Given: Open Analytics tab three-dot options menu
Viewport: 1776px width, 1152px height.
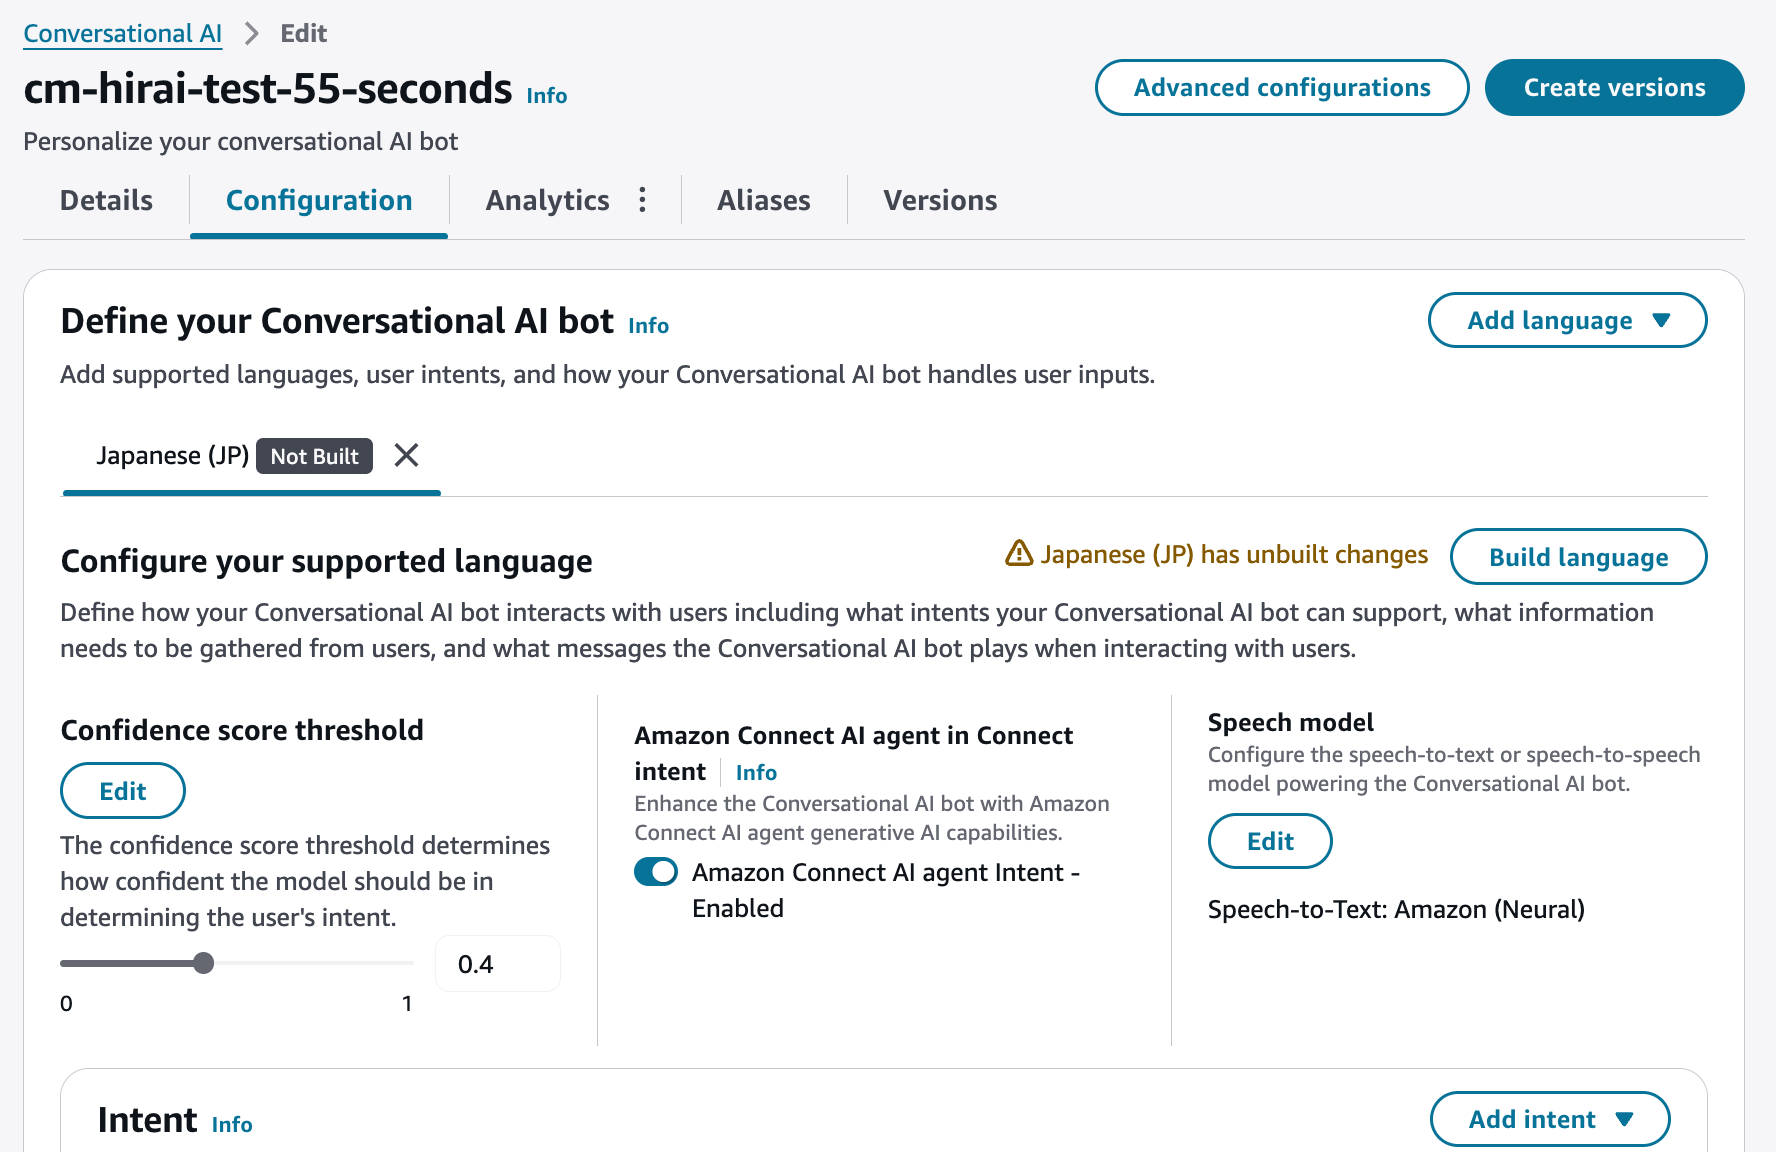Looking at the screenshot, I should (642, 200).
